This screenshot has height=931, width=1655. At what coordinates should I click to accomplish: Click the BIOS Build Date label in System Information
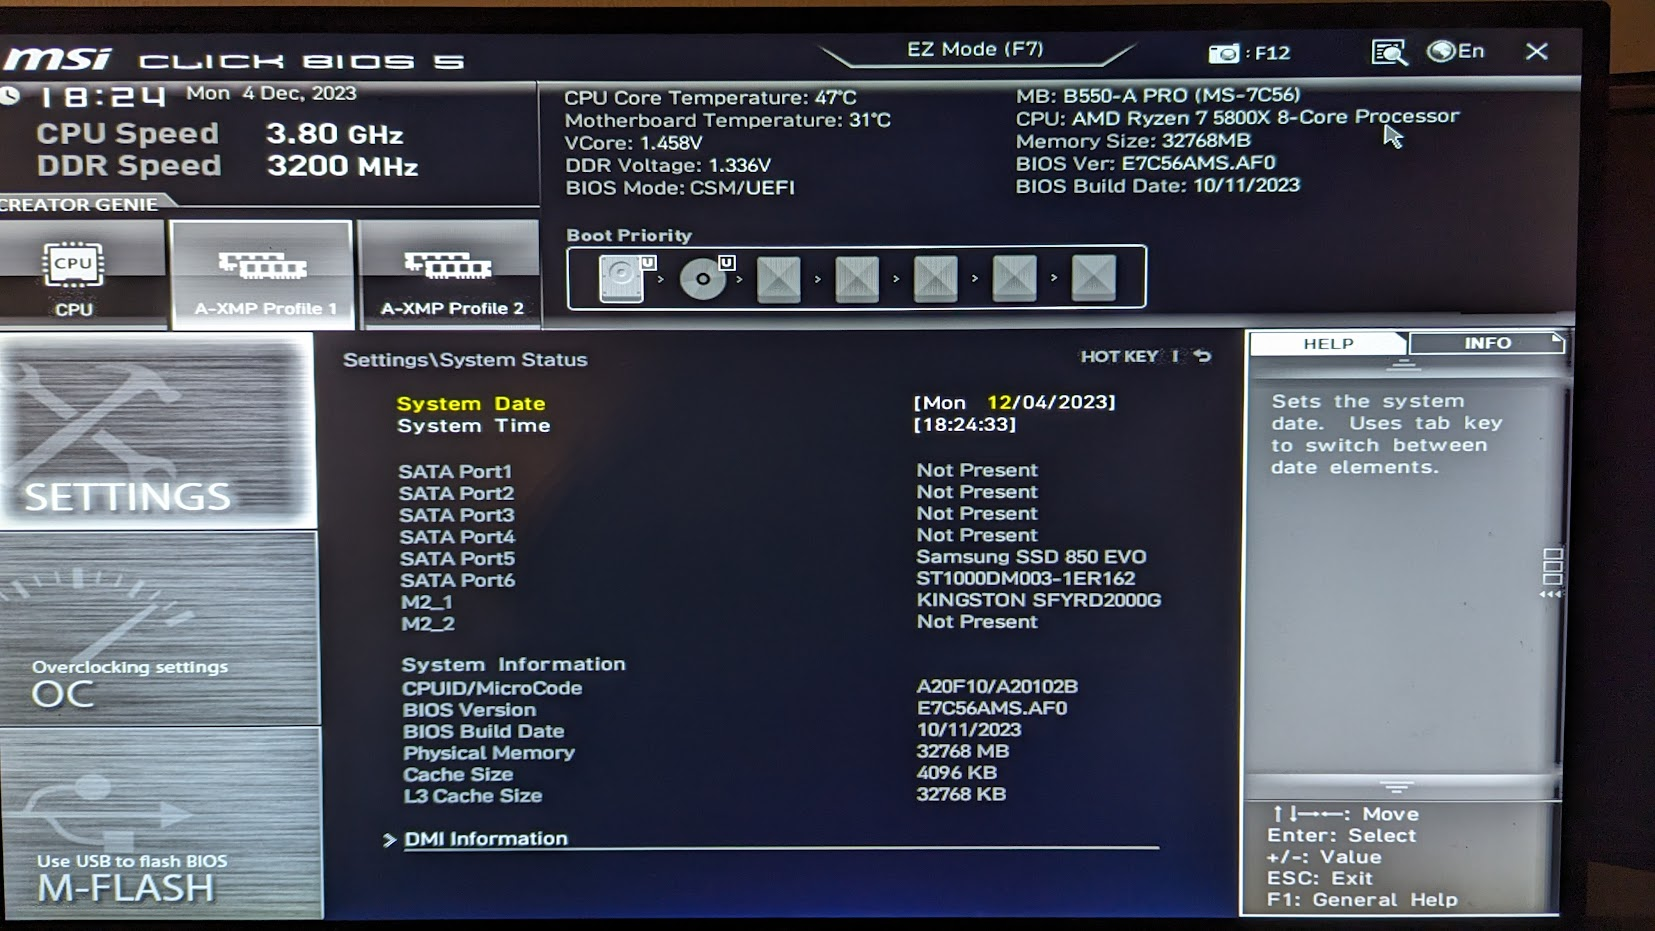click(483, 732)
